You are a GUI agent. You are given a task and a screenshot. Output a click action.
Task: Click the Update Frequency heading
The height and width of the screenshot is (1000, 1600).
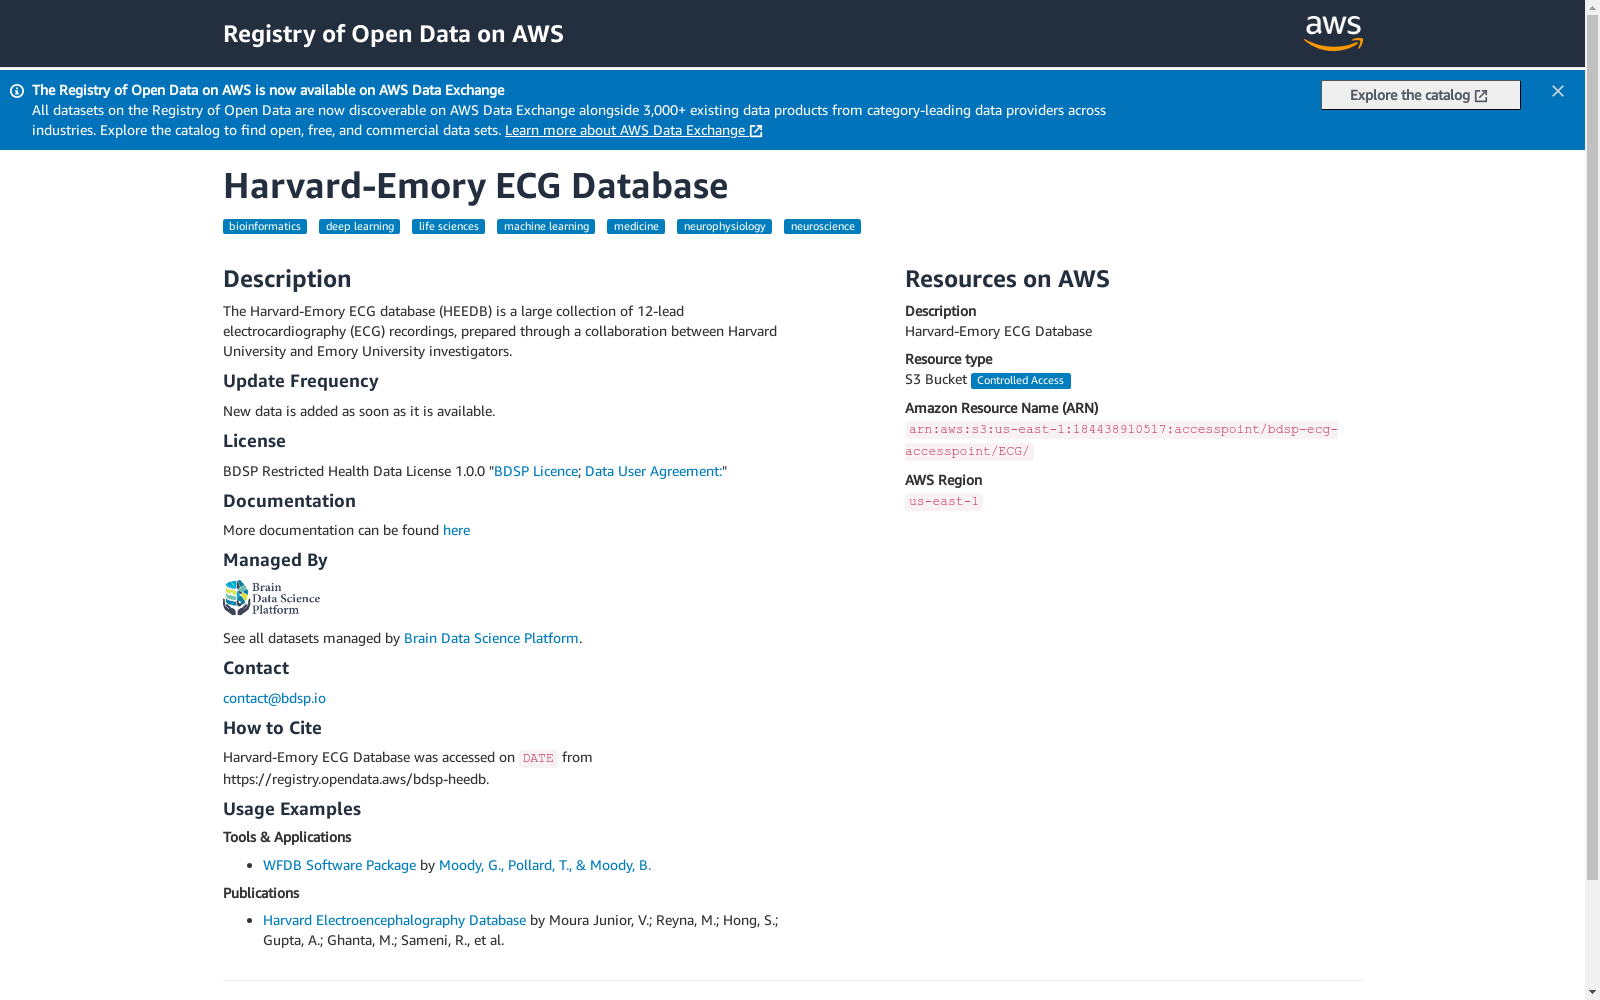coord(300,381)
